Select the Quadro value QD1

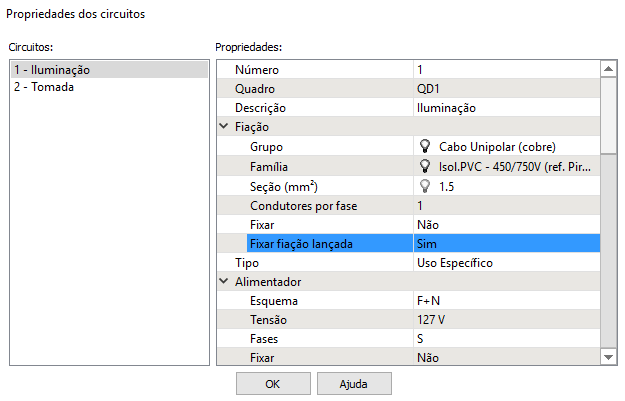[x=505, y=89]
